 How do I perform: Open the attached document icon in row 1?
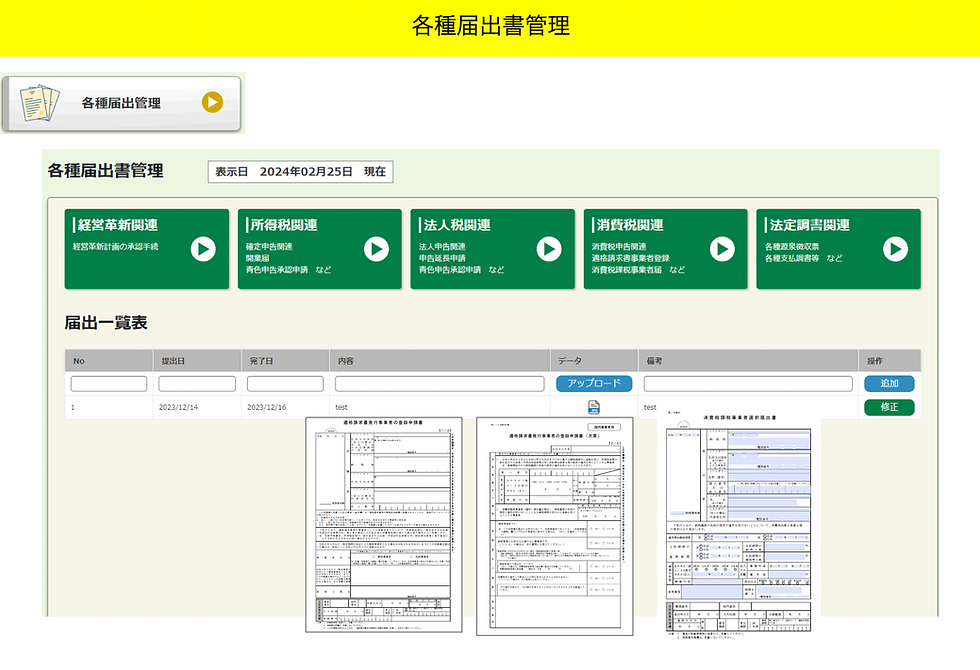pos(594,408)
